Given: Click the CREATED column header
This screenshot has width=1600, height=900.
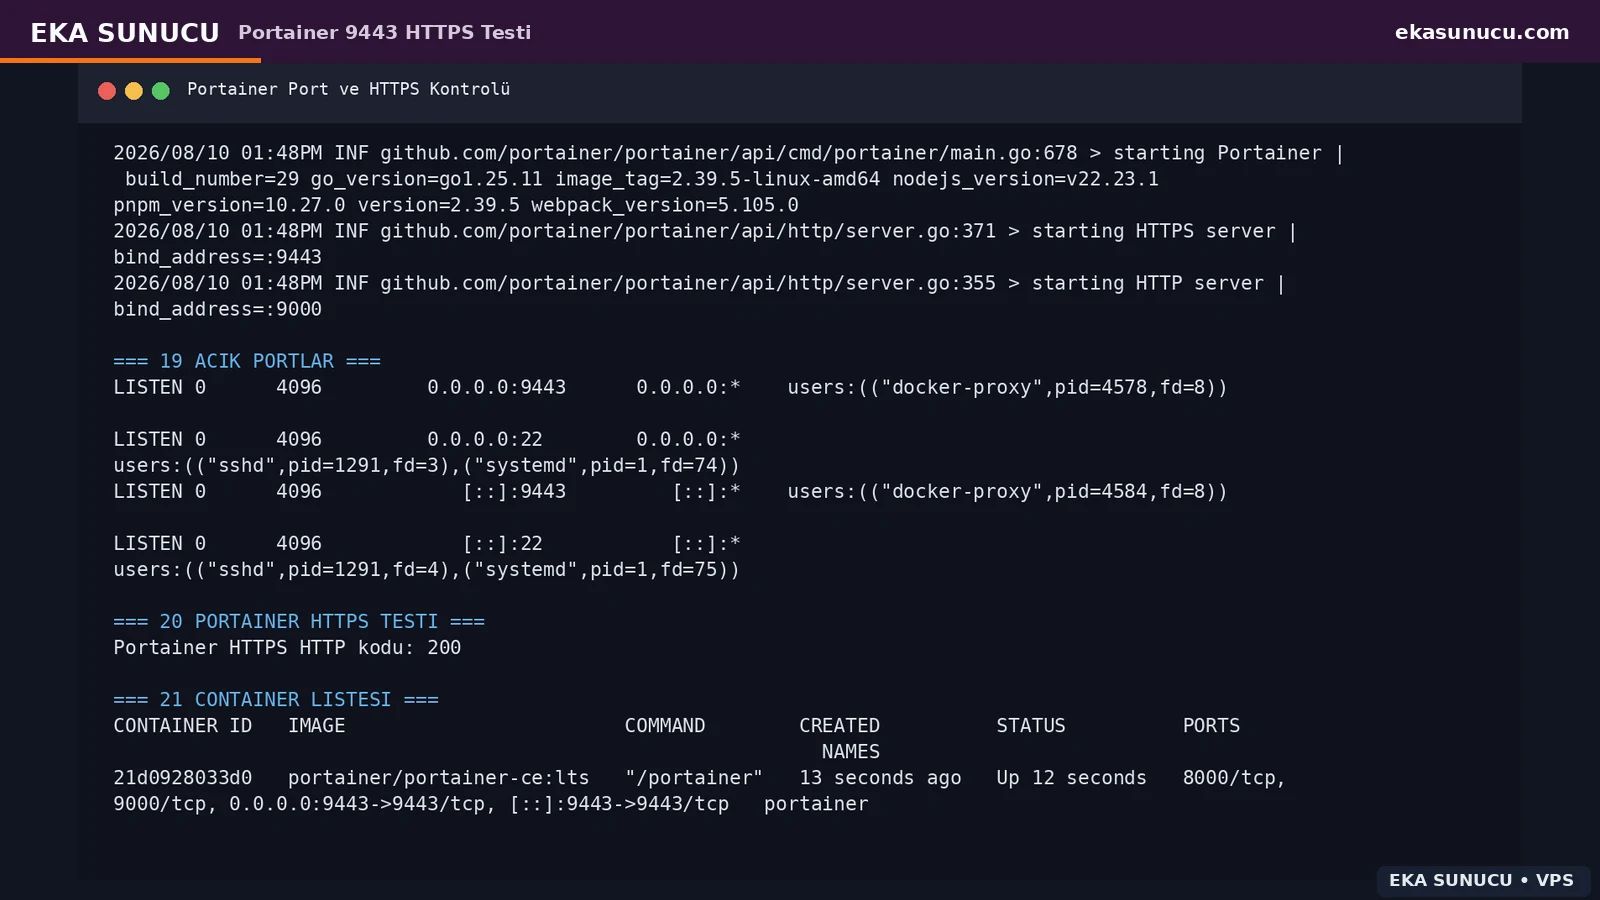Looking at the screenshot, I should 839,725.
